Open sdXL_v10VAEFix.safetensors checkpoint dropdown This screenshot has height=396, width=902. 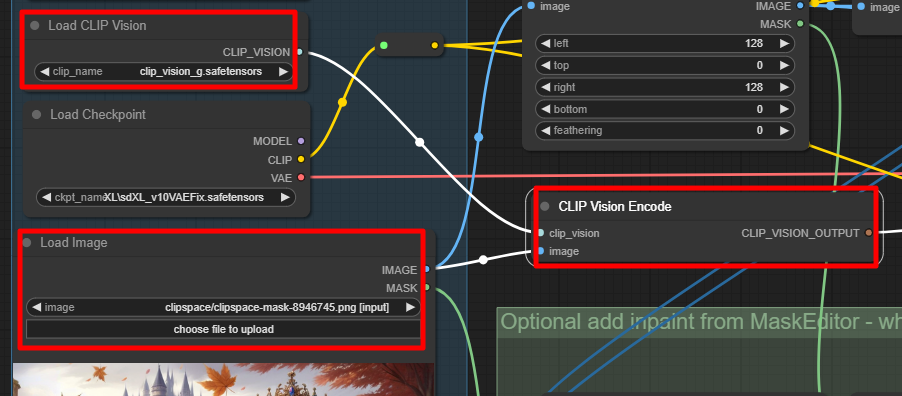click(166, 197)
